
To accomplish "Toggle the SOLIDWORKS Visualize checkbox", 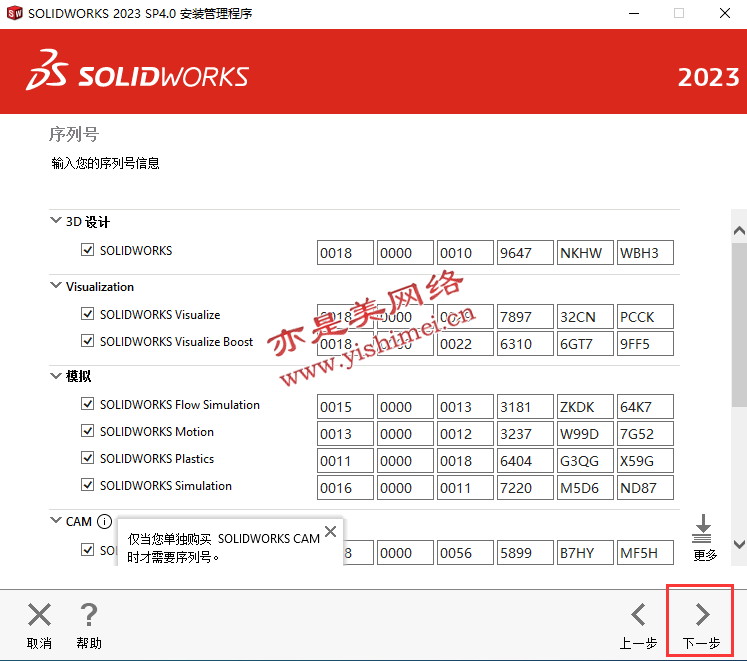I will pos(87,314).
